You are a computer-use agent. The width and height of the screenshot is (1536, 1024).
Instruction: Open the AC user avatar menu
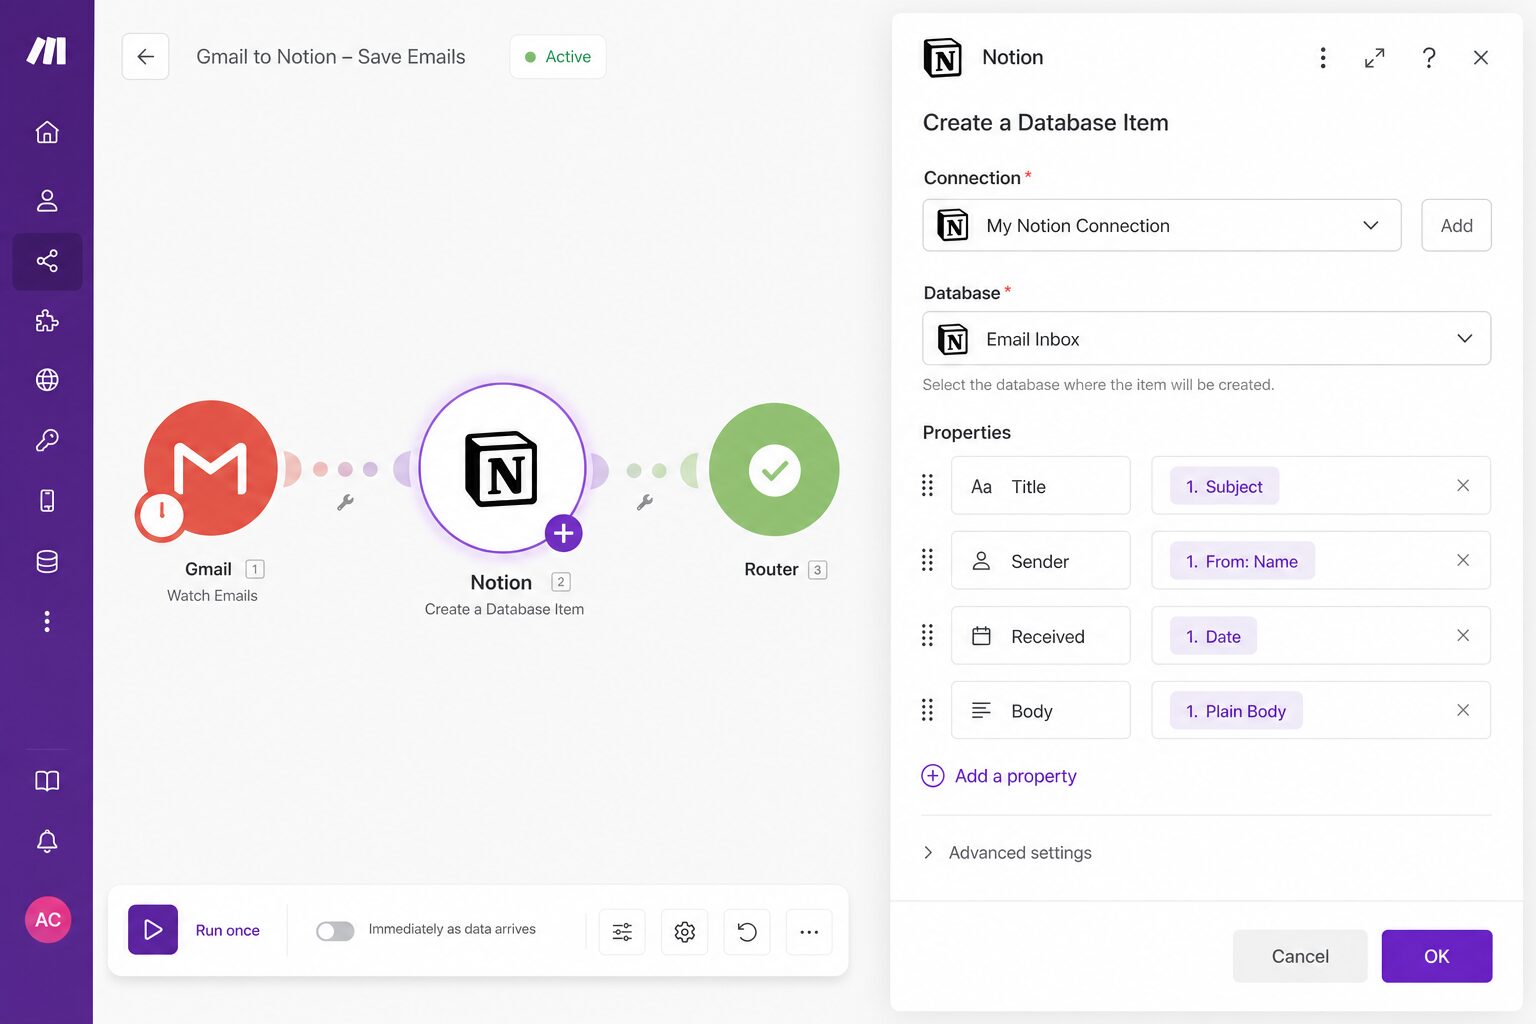pyautogui.click(x=48, y=919)
